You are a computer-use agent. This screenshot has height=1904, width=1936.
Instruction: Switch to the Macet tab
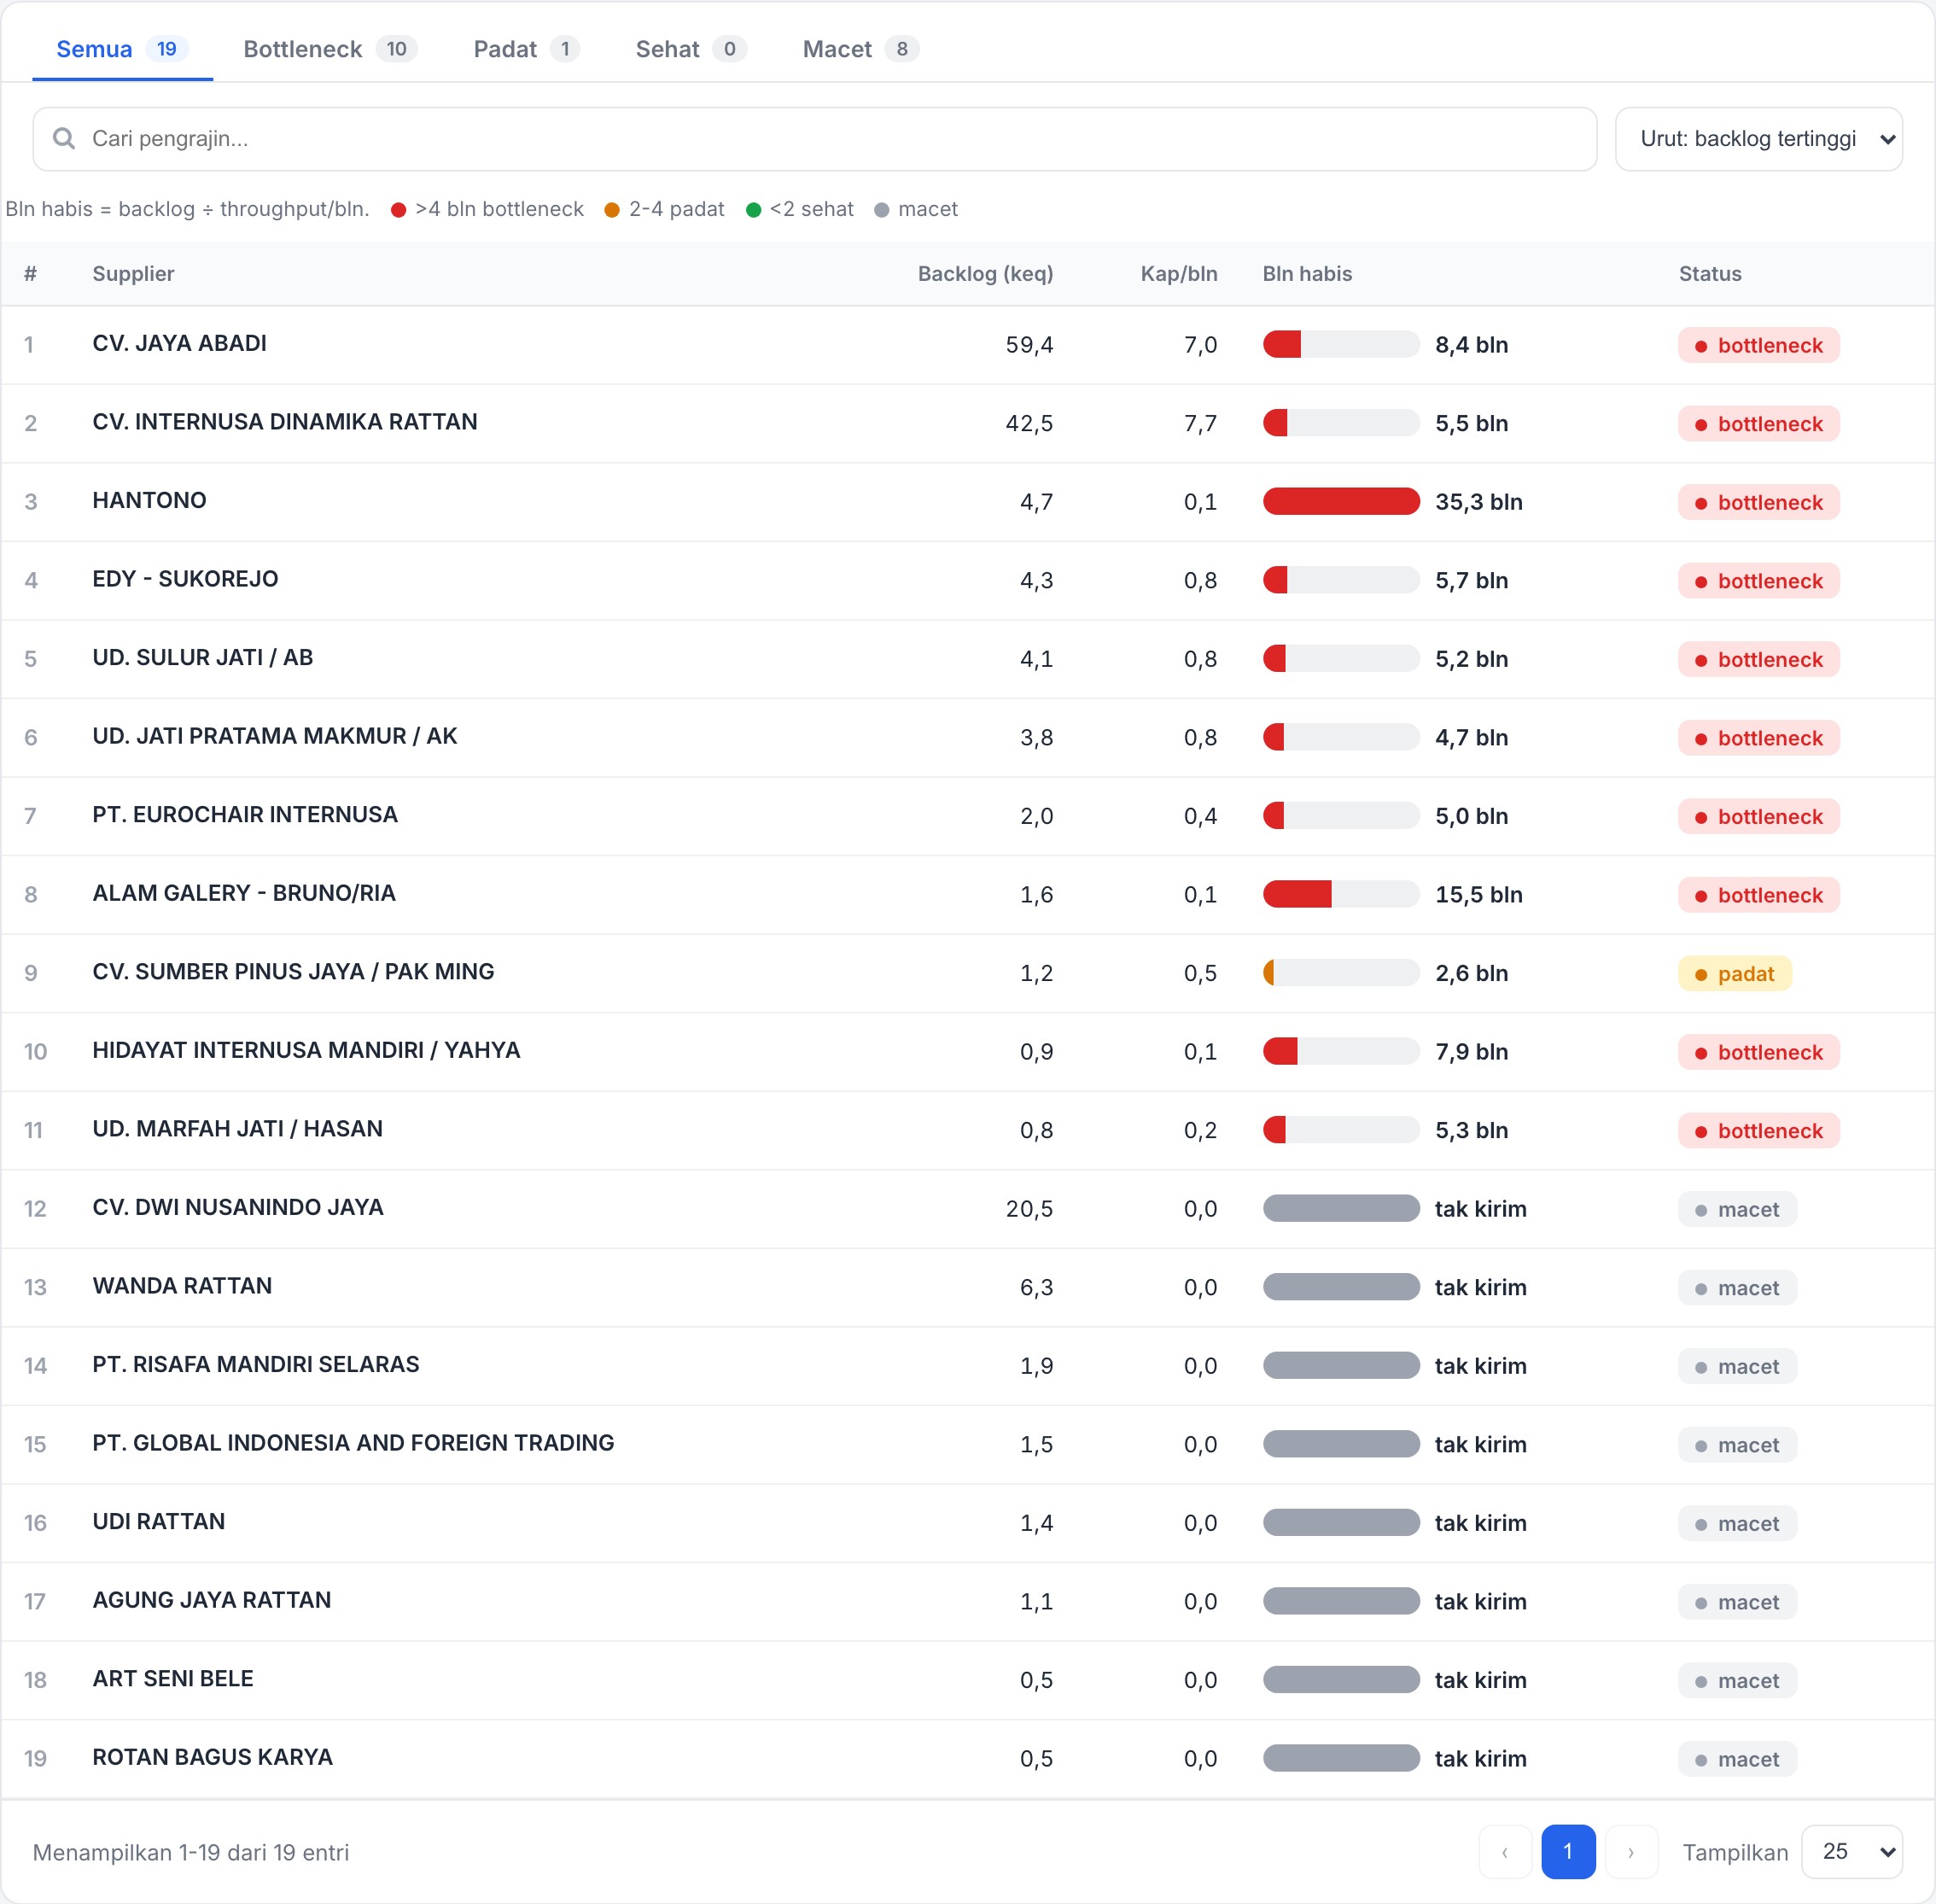tap(860, 49)
